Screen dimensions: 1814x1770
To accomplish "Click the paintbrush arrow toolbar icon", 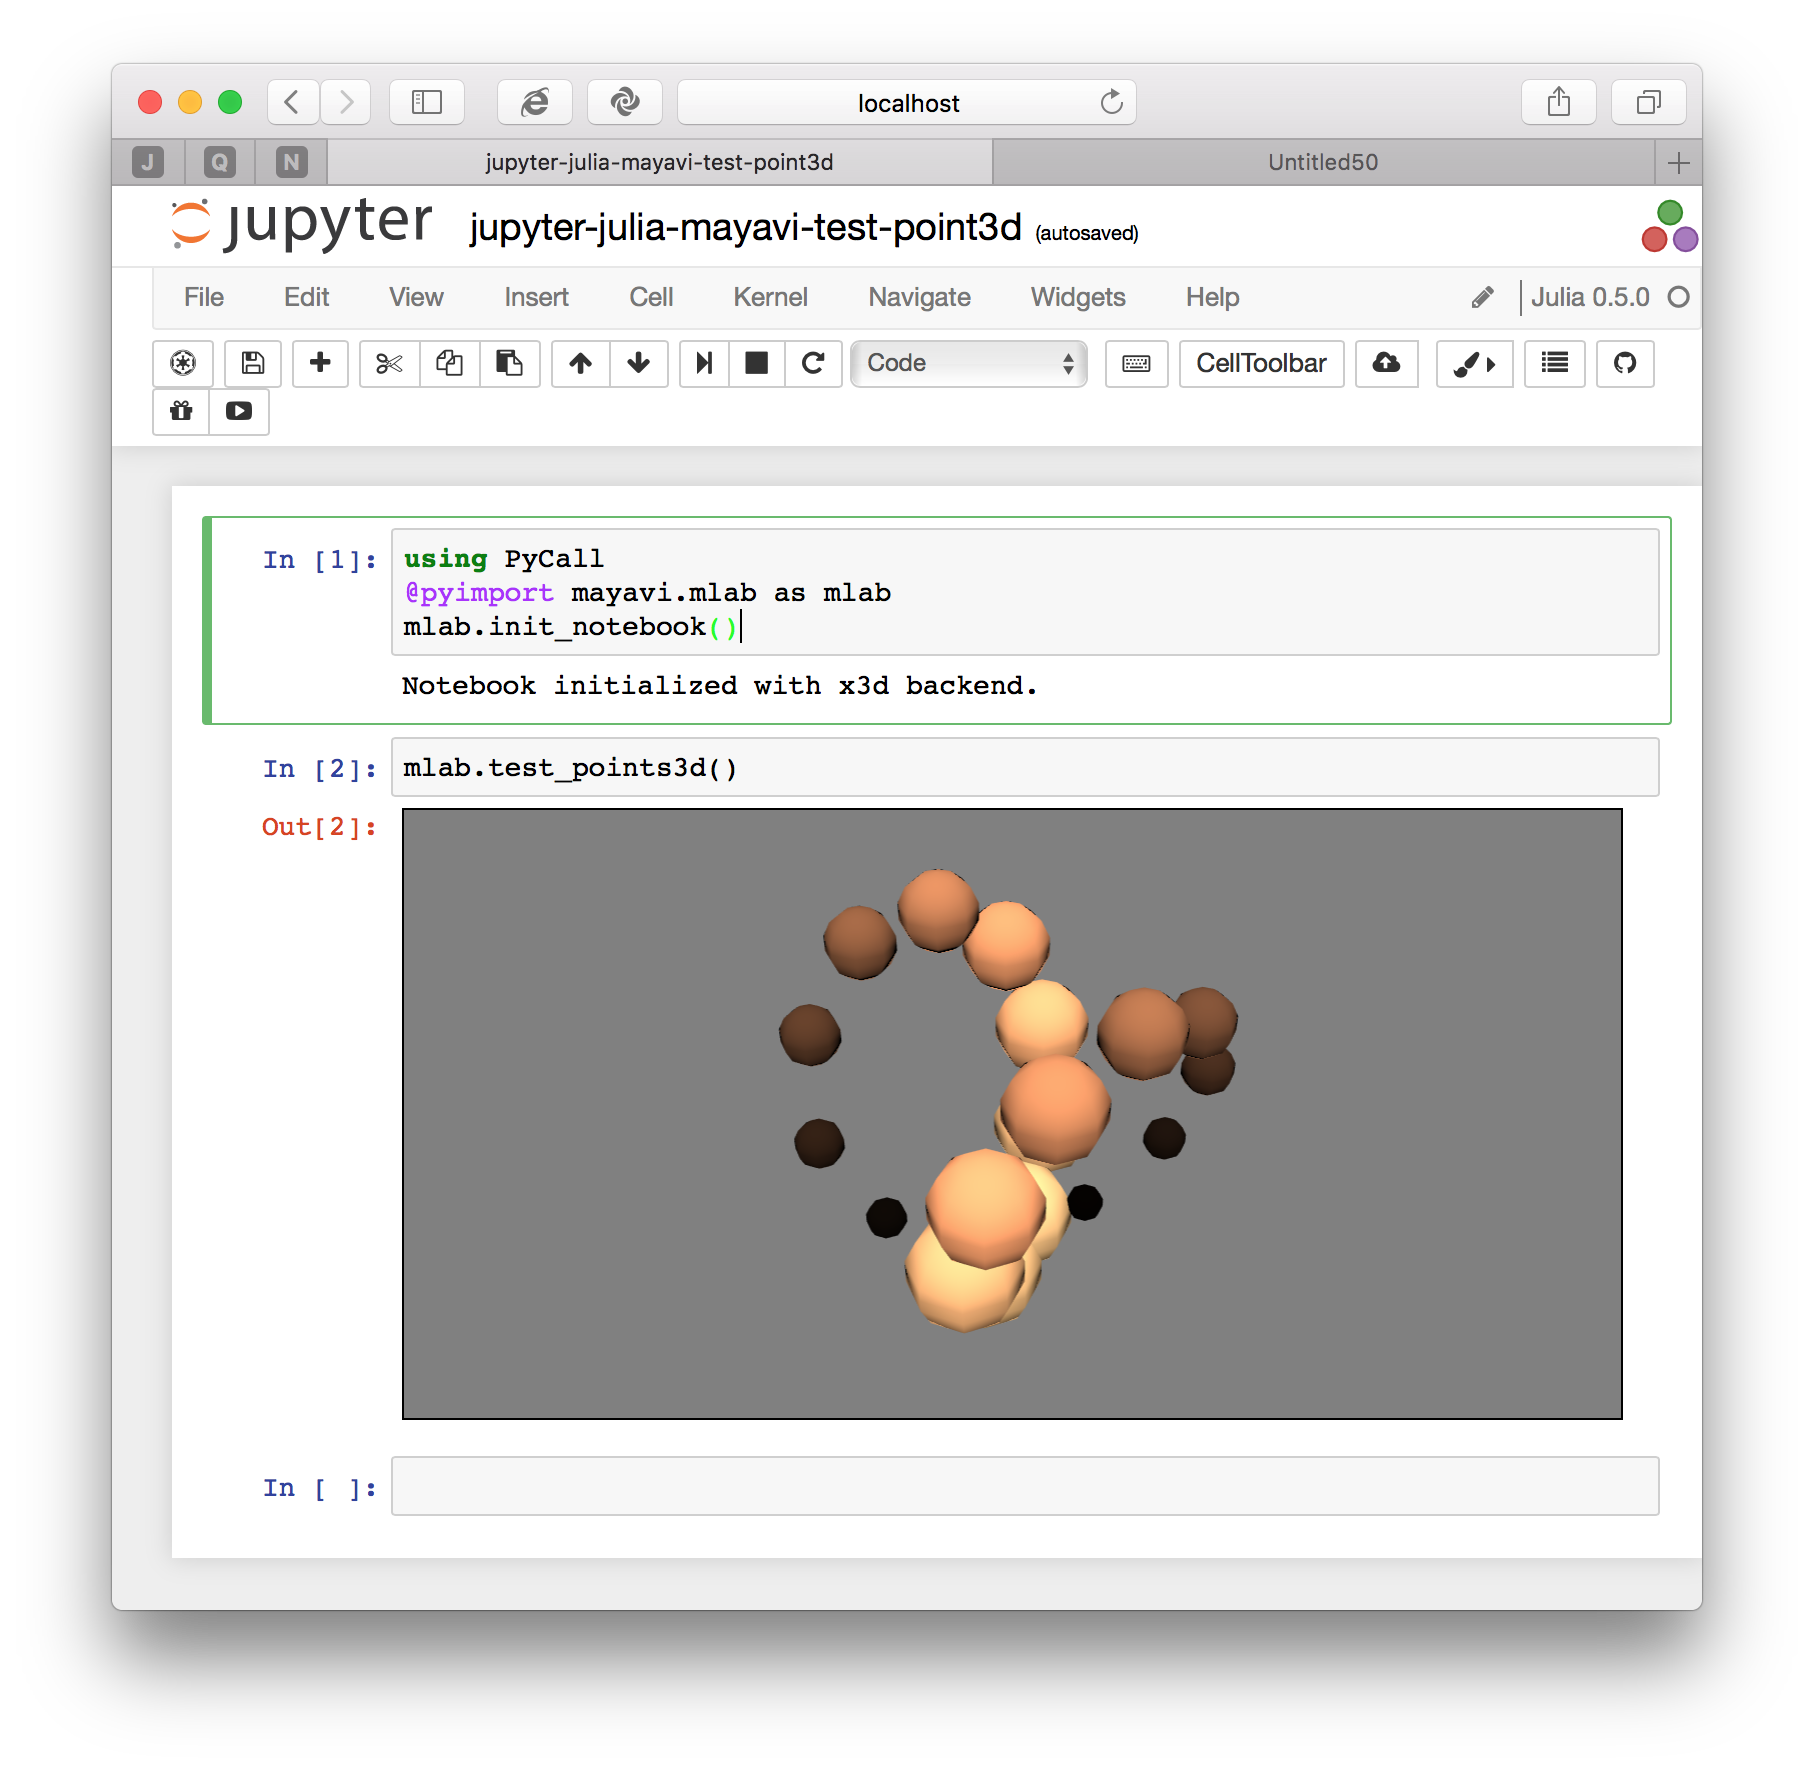I will click(x=1474, y=363).
